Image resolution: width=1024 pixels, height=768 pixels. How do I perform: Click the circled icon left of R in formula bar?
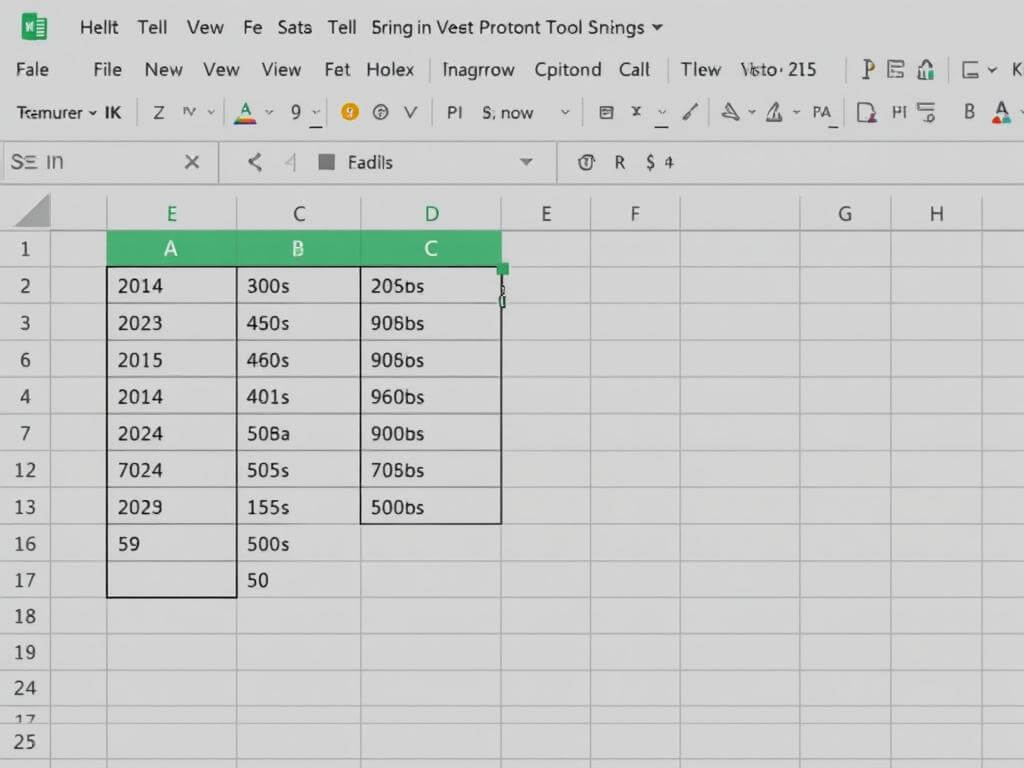(586, 162)
